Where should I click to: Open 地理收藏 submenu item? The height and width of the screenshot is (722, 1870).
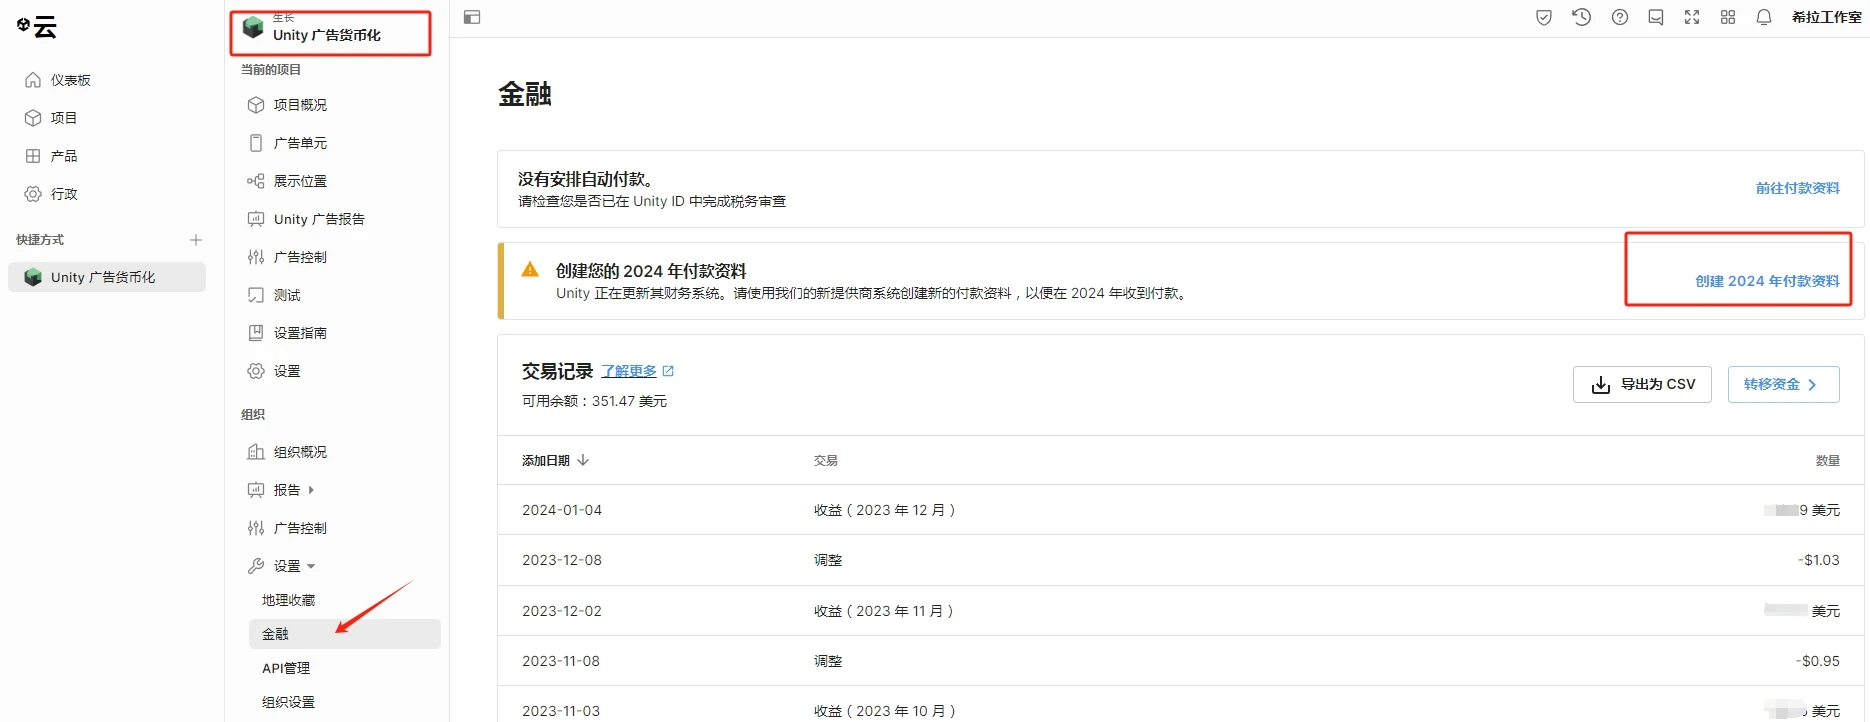288,600
